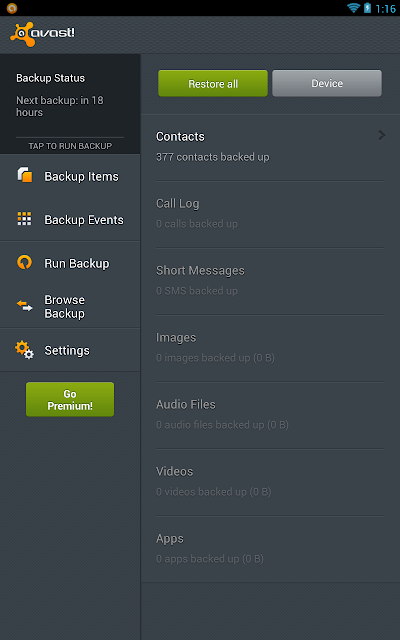400x640 pixels.
Task: Click '377 contacts backed up' text
Action: pyautogui.click(x=213, y=157)
